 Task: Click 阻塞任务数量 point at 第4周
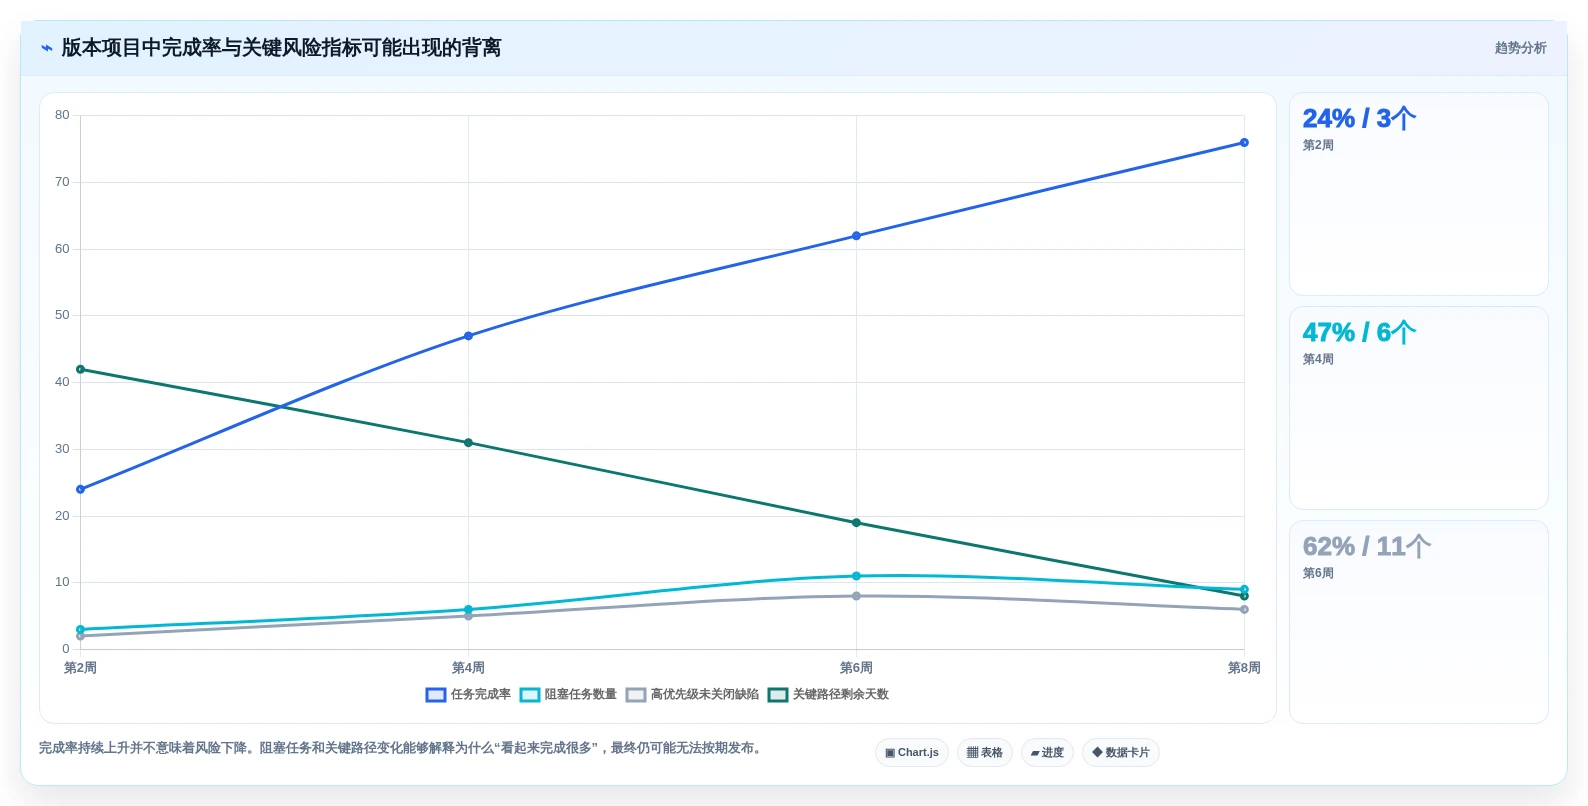pos(468,610)
